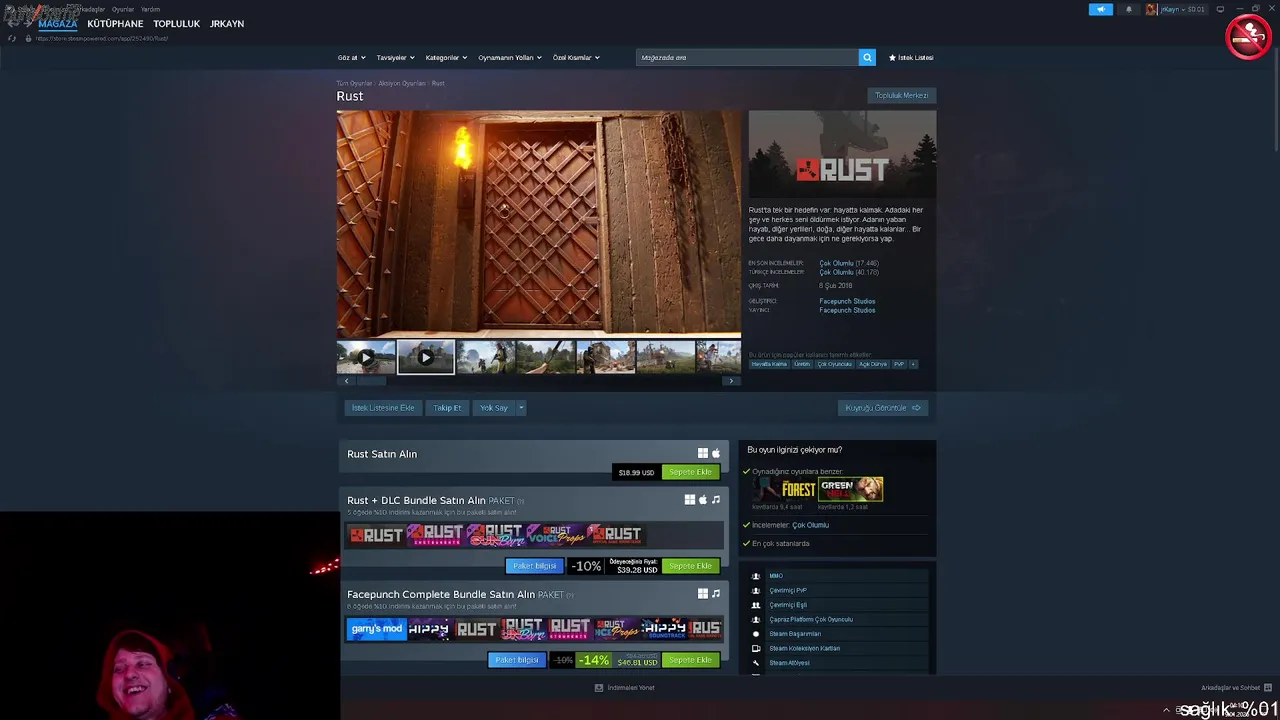Go to the TOPLULUK tab
This screenshot has height=720, width=1280.
click(177, 24)
